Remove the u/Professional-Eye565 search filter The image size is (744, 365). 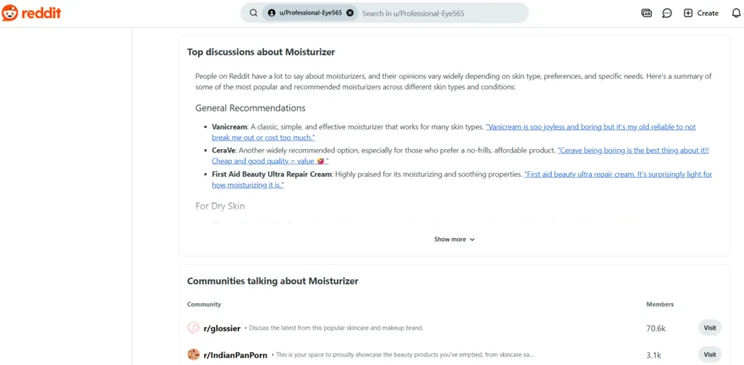click(350, 13)
